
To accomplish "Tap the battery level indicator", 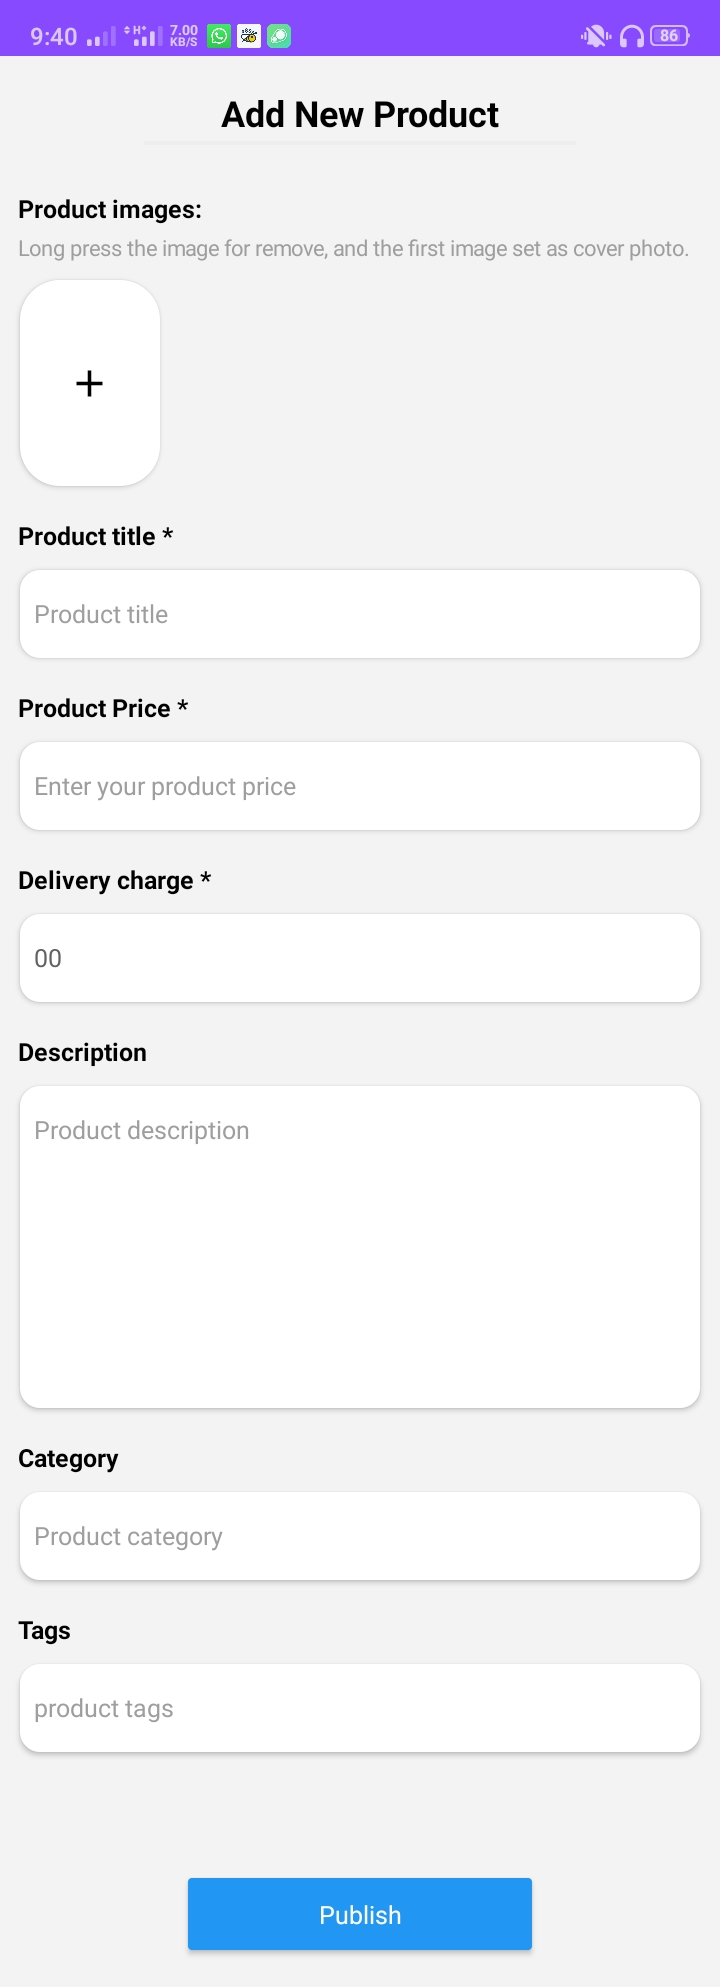I will 669,36.
